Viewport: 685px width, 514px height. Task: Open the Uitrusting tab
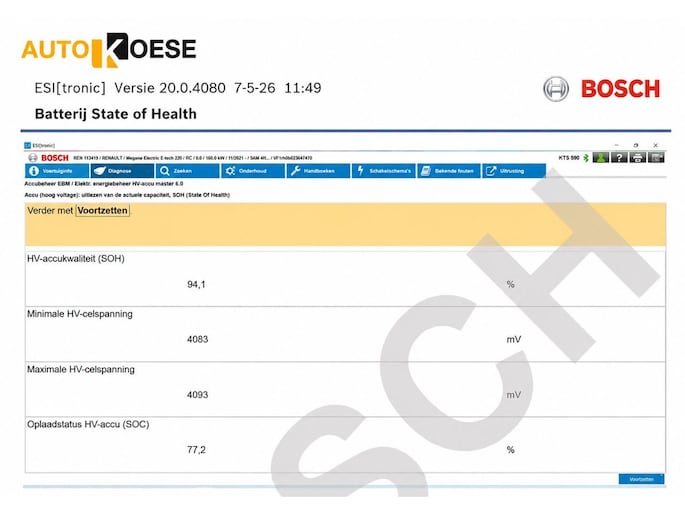tap(514, 171)
